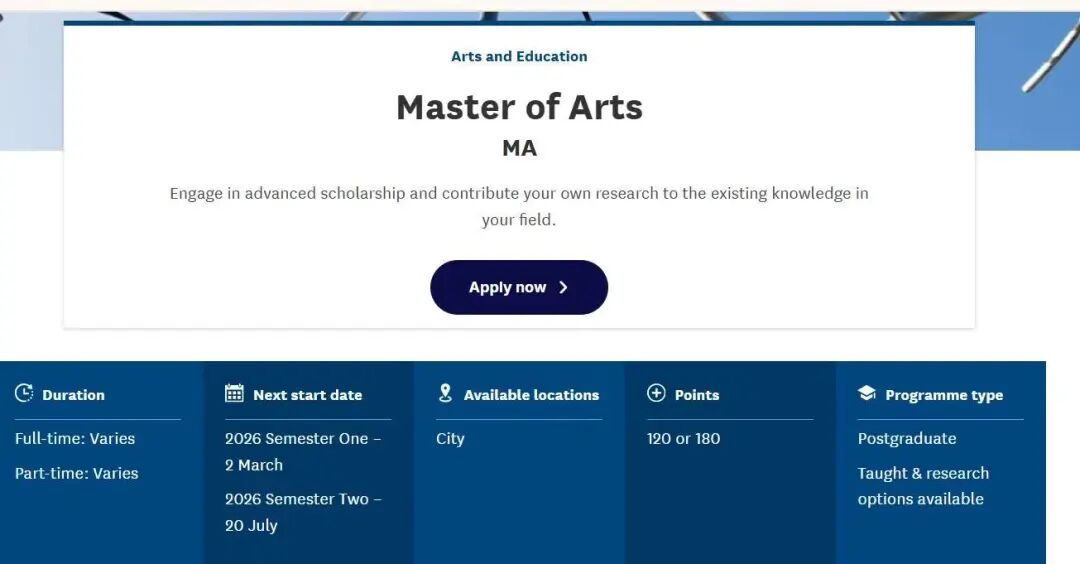Click the arrow chevron in Apply now
The height and width of the screenshot is (564, 1080).
coord(563,288)
